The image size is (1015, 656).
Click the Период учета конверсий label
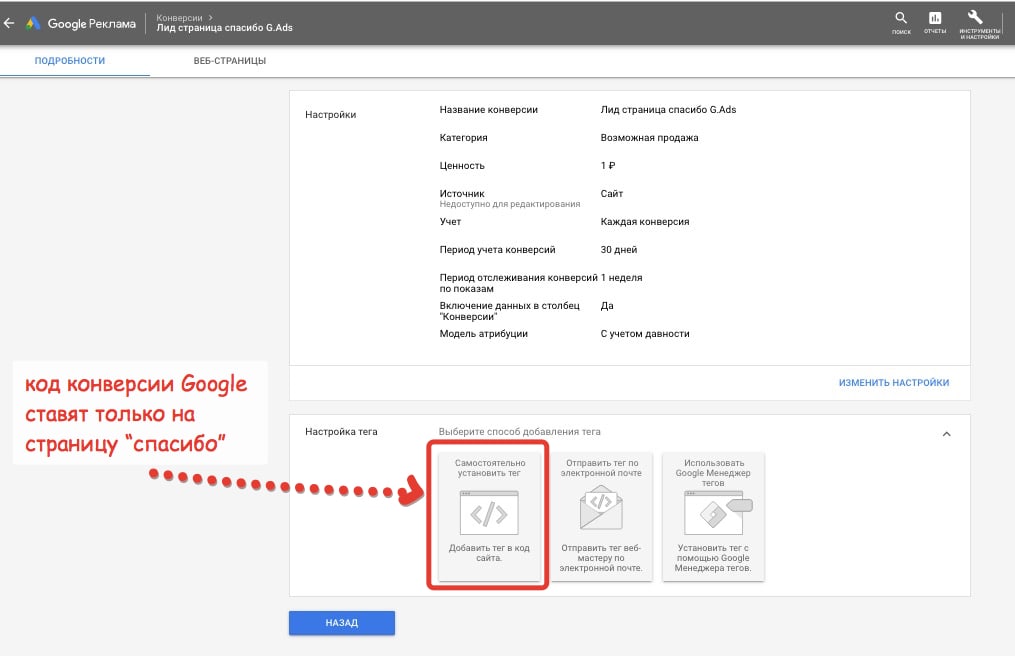pyautogui.click(x=497, y=249)
